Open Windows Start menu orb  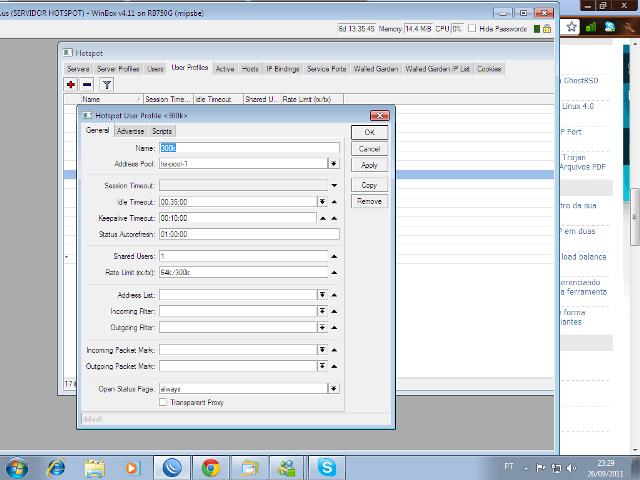coord(17,467)
